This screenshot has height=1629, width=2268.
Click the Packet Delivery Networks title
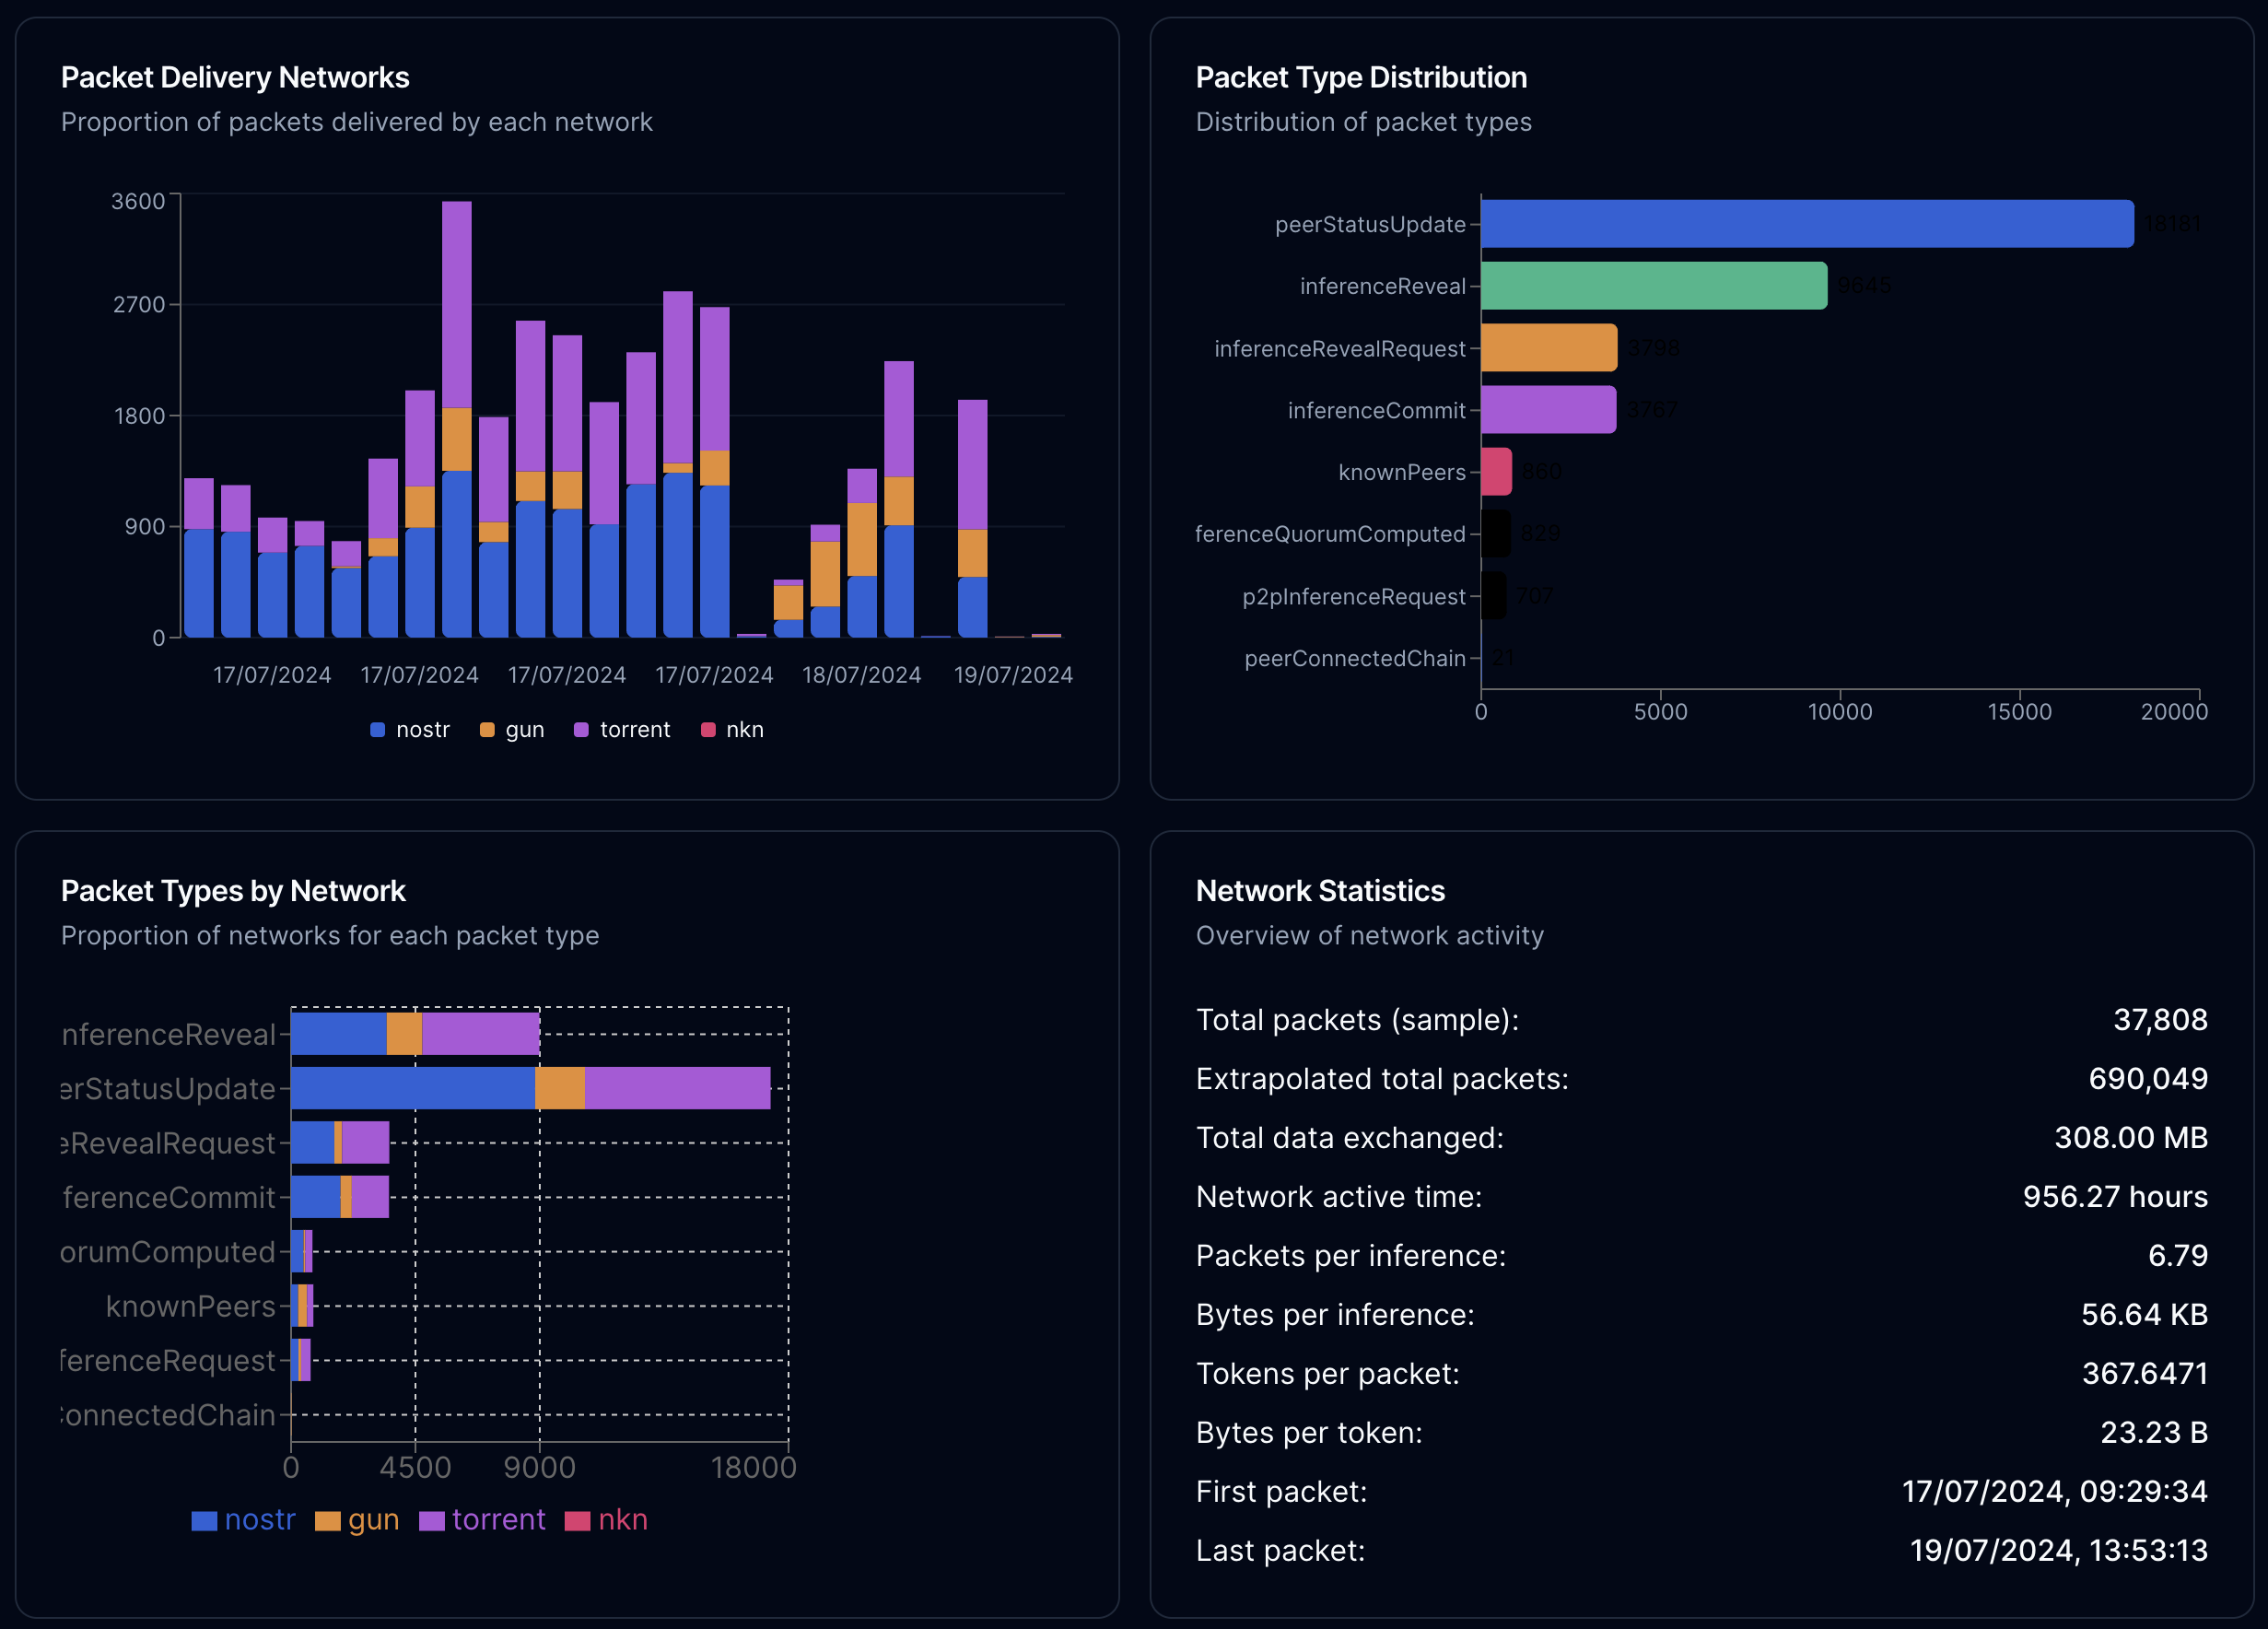pyautogui.click(x=235, y=77)
